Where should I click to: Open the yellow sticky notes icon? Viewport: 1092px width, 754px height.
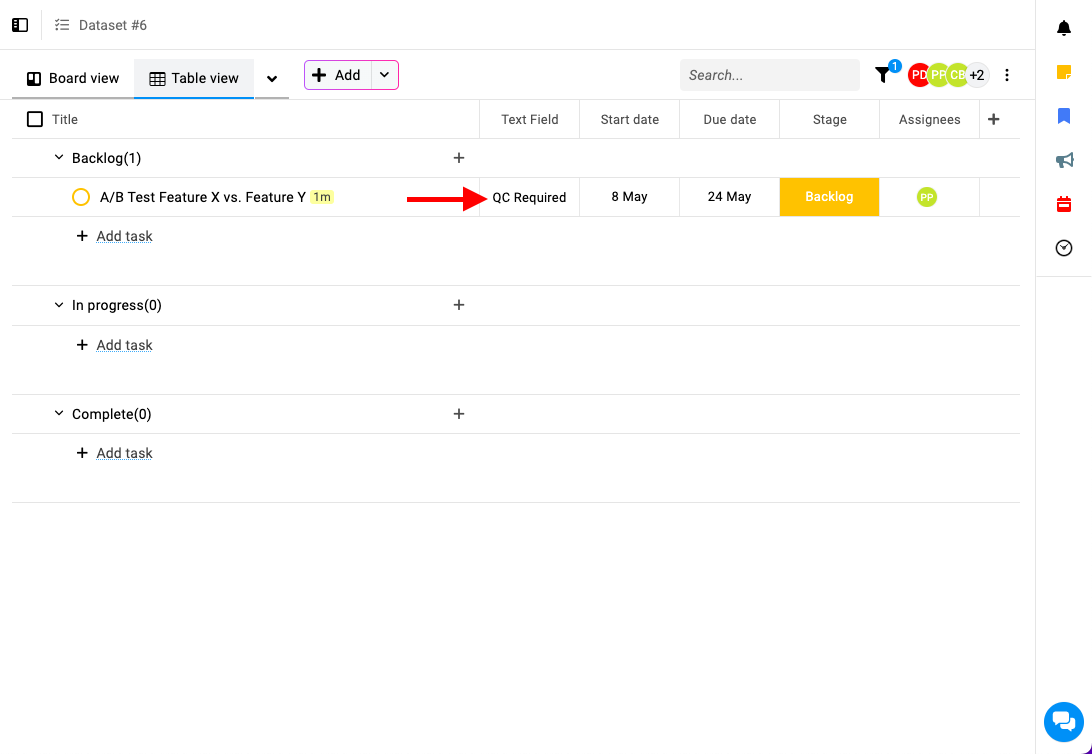tap(1063, 72)
